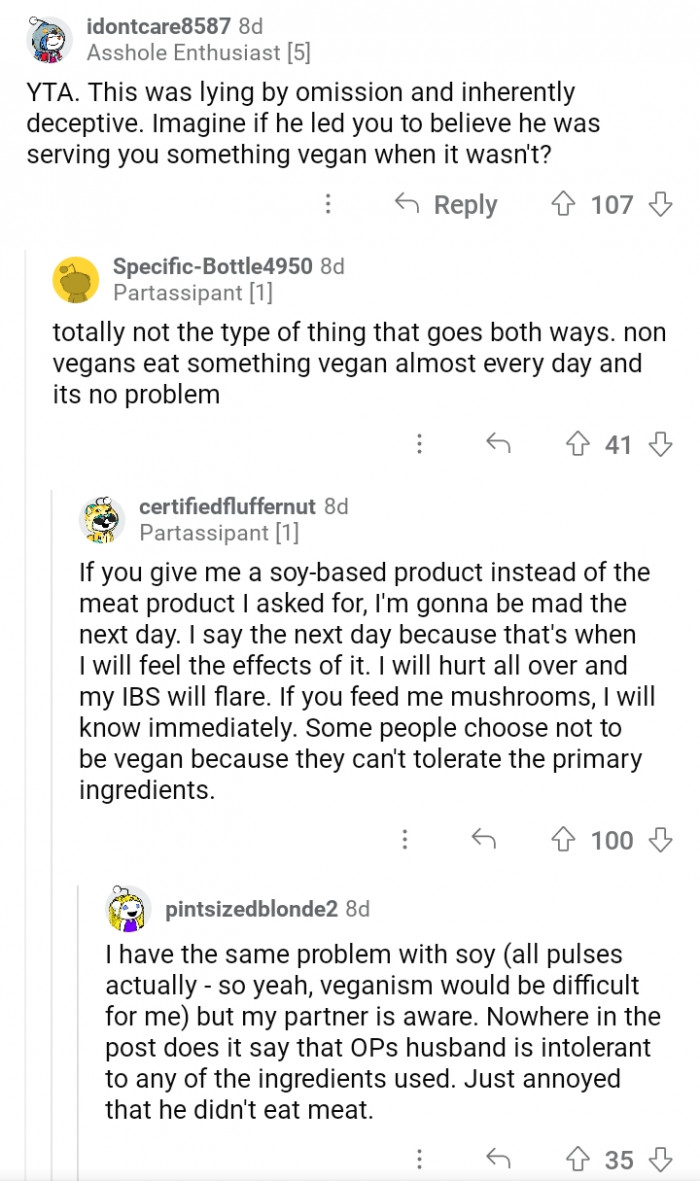Downvote the comment with 107 points
Image resolution: width=700 pixels, height=1181 pixels.
click(x=660, y=205)
